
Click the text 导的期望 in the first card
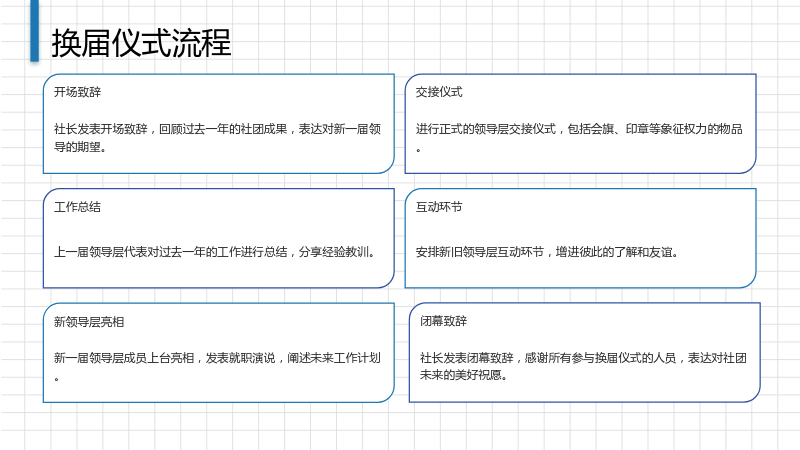click(x=77, y=147)
